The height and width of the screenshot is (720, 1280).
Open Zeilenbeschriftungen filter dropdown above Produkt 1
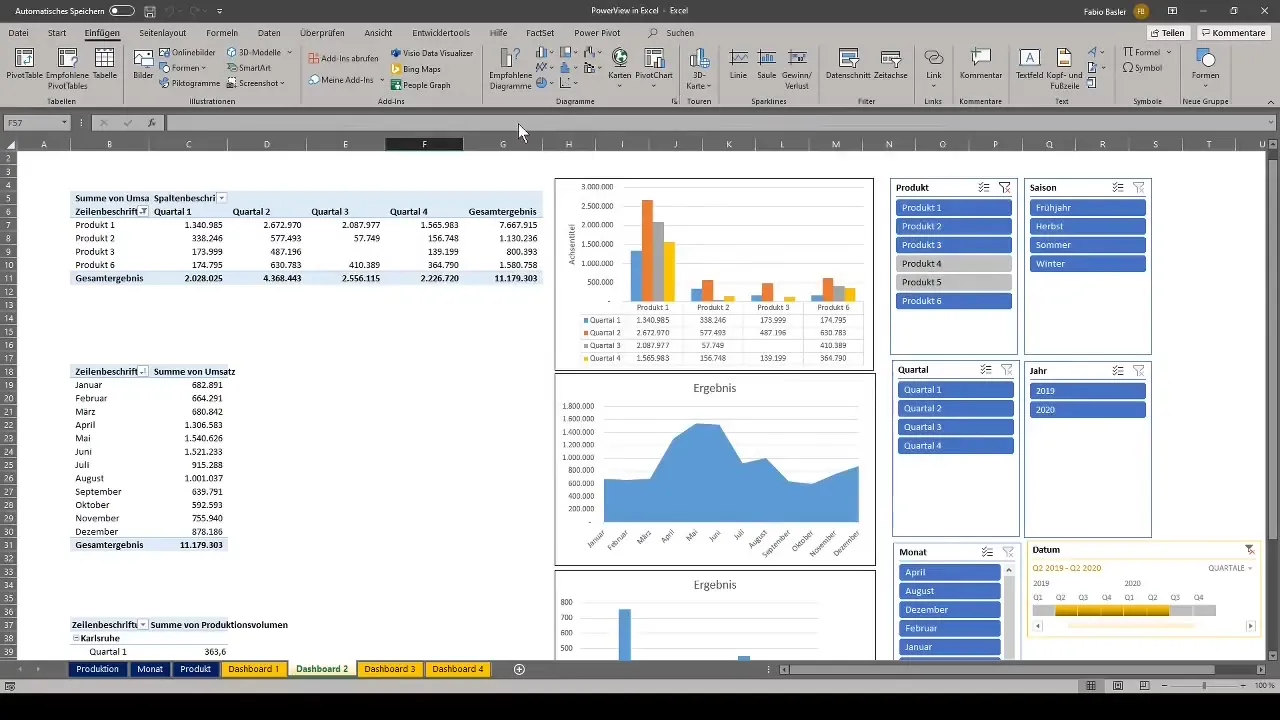coord(144,212)
